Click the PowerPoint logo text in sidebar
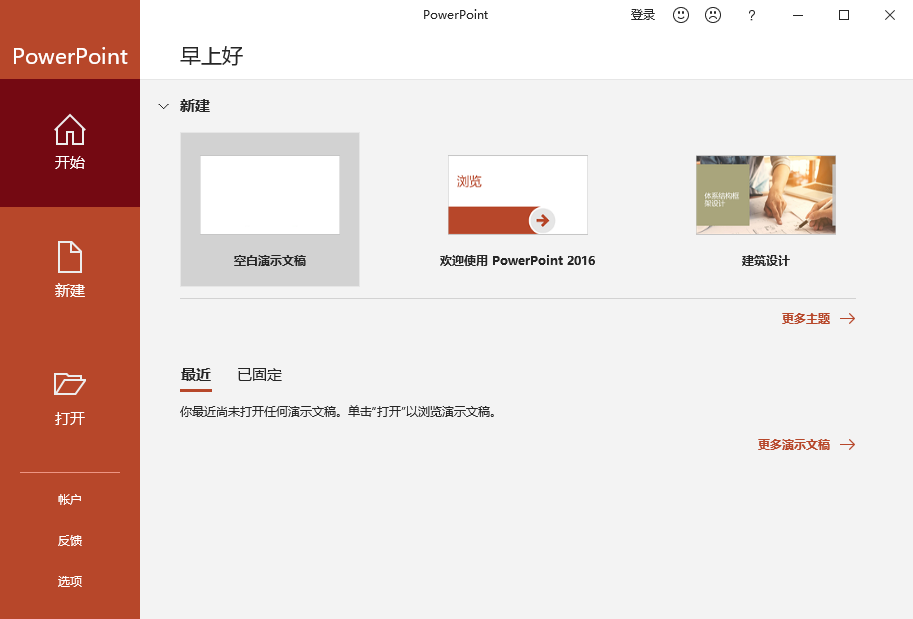Screen dimensions: 913x619 click(70, 56)
